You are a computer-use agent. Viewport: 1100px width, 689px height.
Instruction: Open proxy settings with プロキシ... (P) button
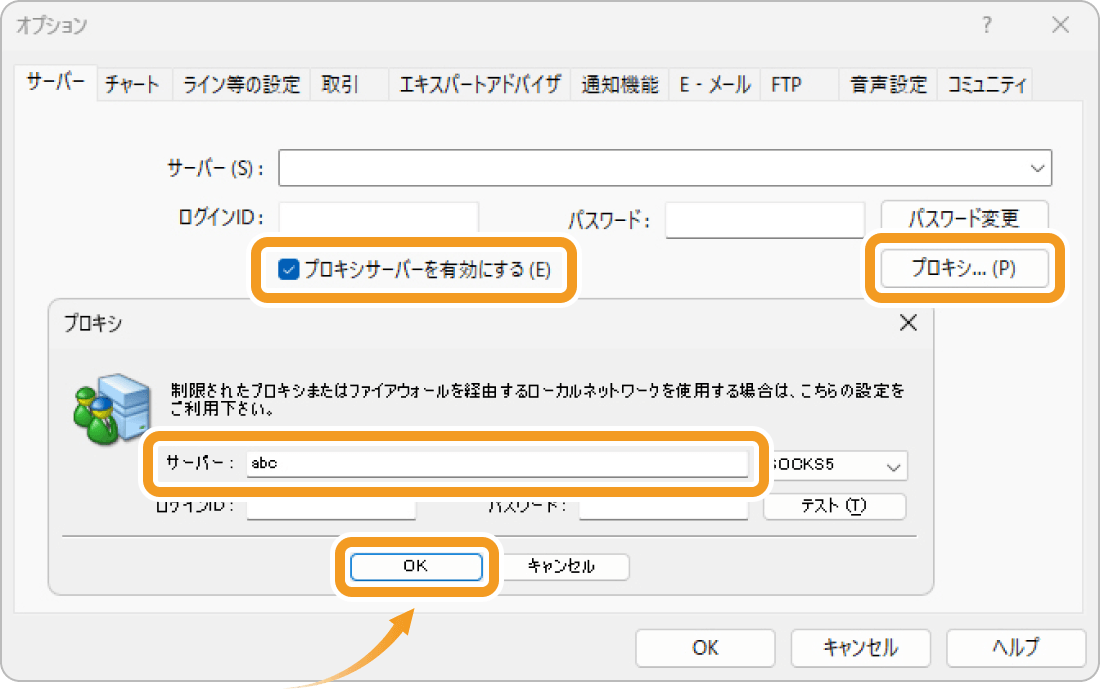pyautogui.click(x=965, y=268)
